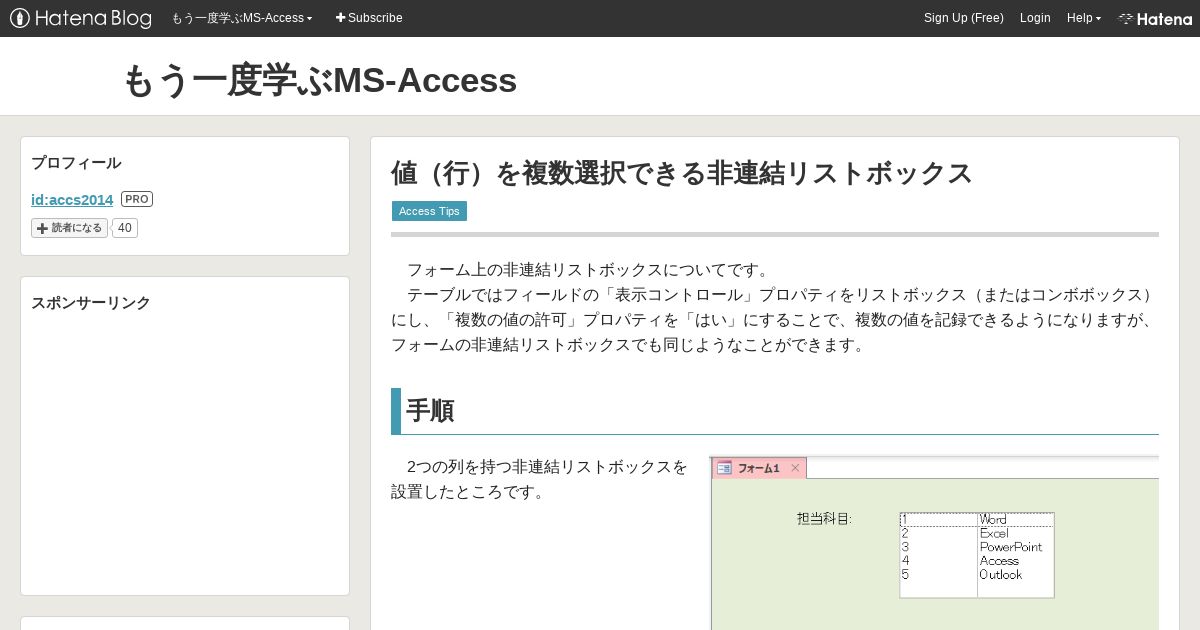Click the plus icon on the Subscribe button

click(341, 18)
